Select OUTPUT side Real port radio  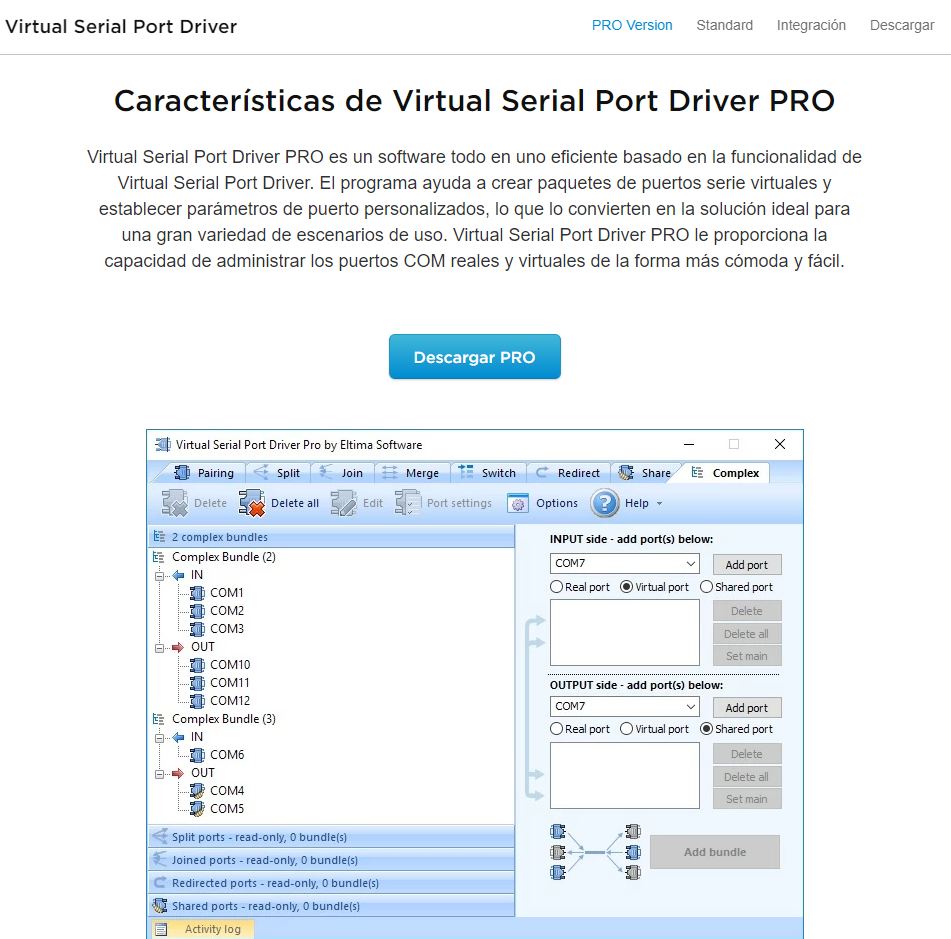[556, 729]
